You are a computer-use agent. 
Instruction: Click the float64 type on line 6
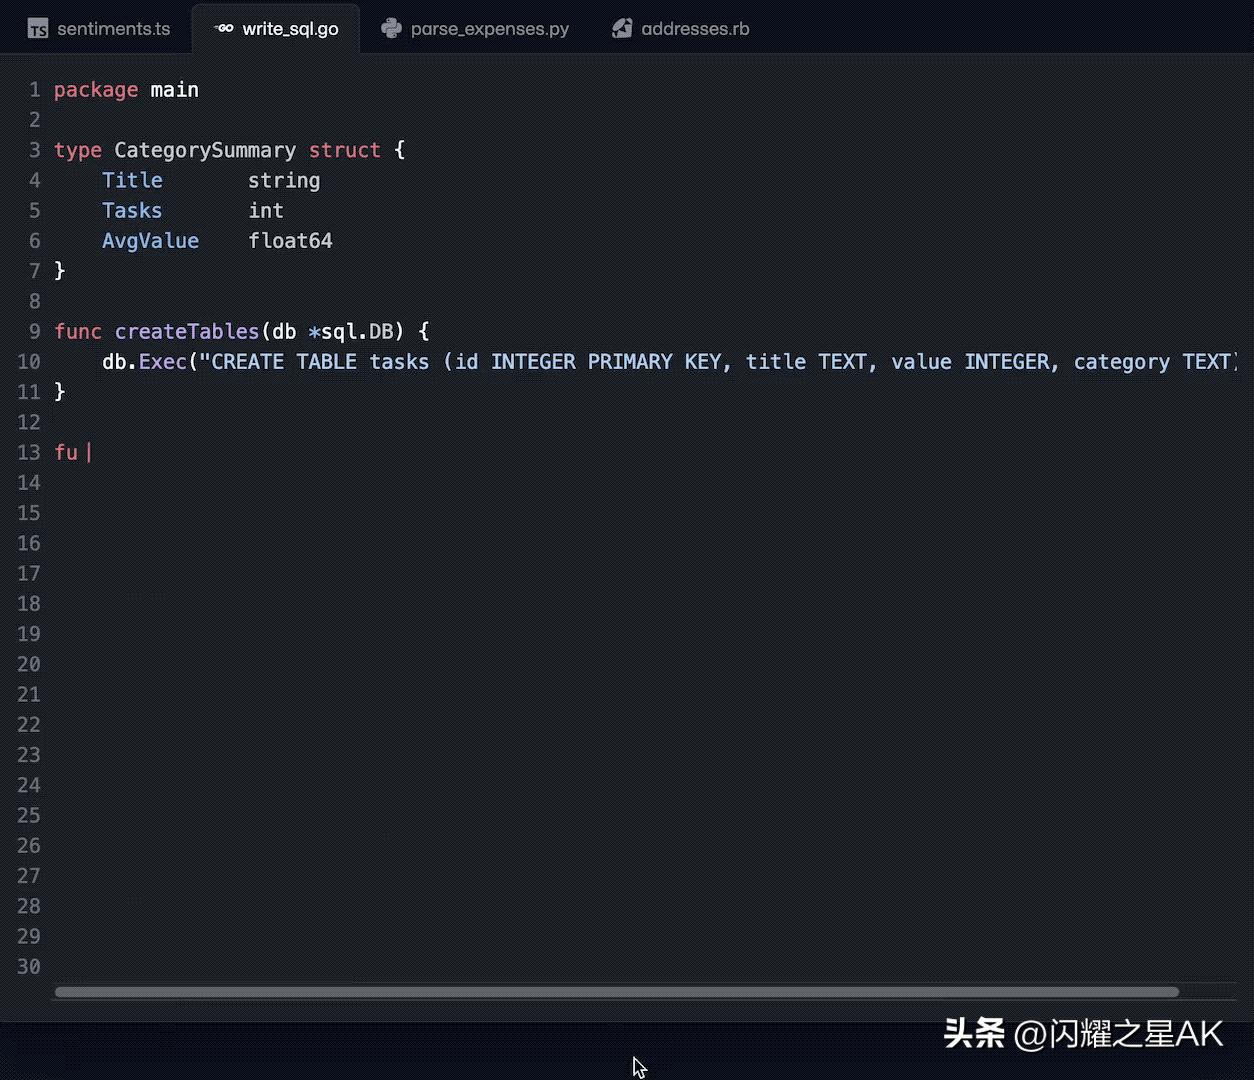[290, 241]
